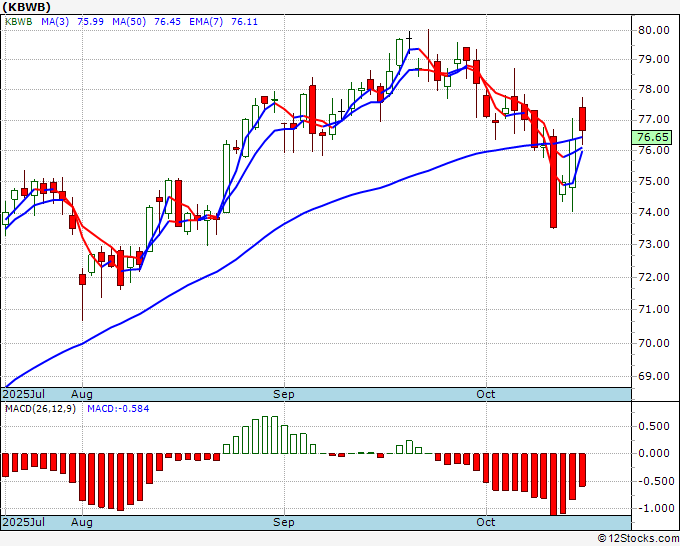Click the 69.00 price axis label
Viewport: 680px width, 546px height.
pyautogui.click(x=654, y=376)
